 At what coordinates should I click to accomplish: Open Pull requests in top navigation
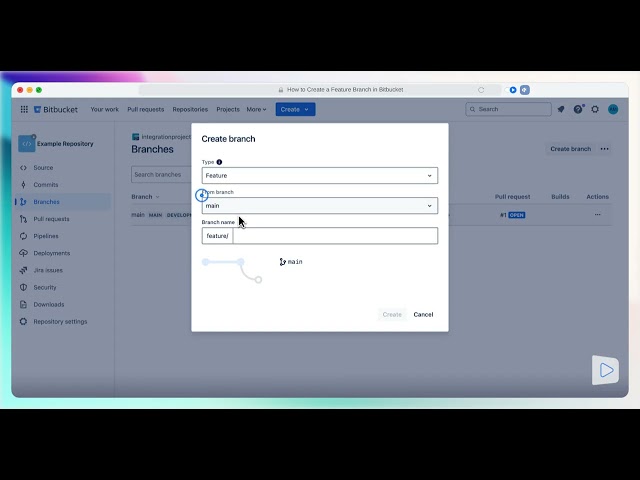coord(146,109)
